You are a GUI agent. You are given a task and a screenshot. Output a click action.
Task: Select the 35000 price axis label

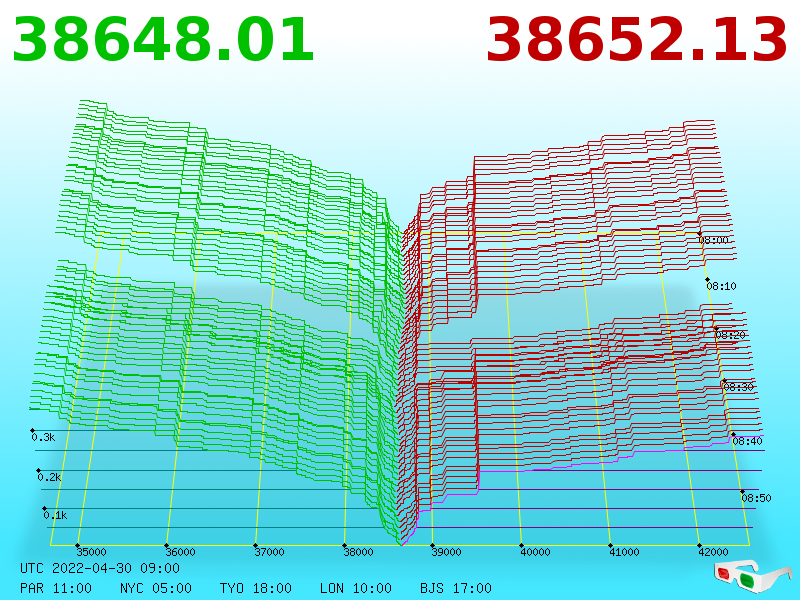point(91,552)
